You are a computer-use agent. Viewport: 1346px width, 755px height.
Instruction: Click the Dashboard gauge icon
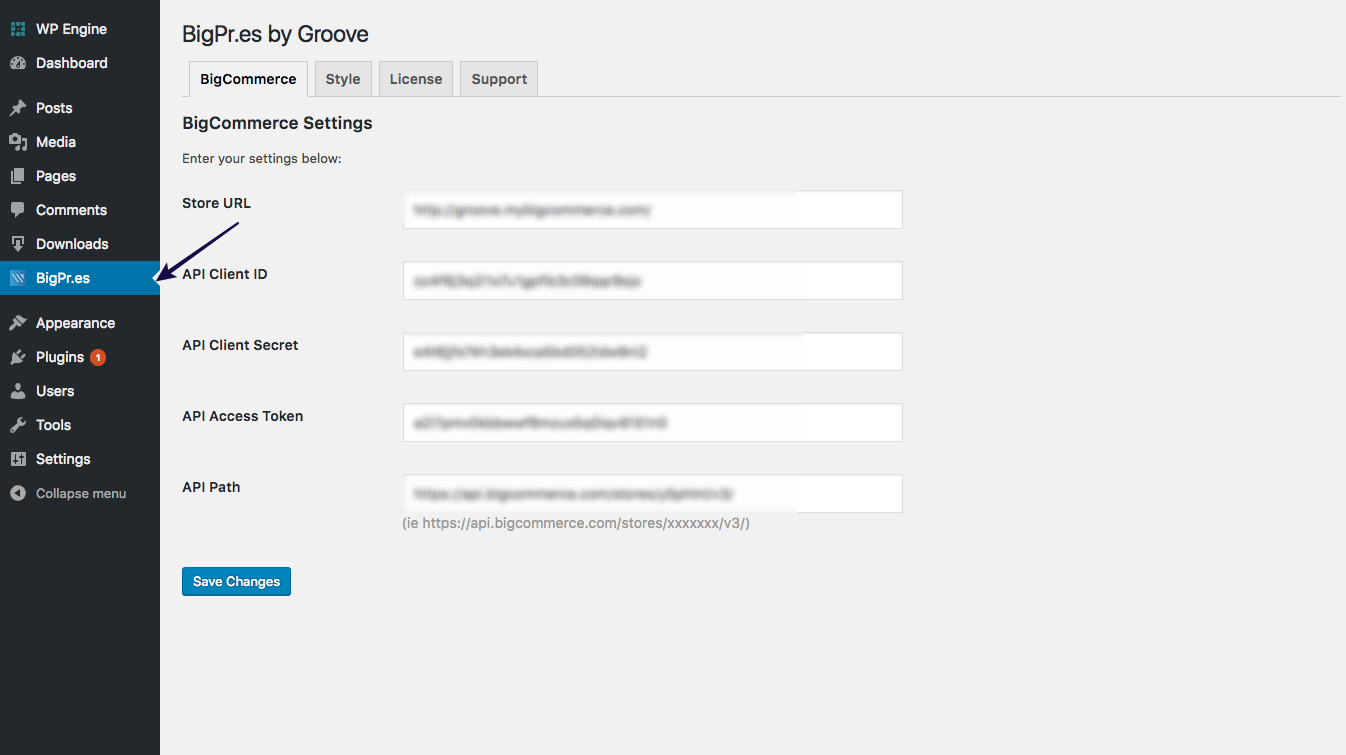(x=18, y=63)
